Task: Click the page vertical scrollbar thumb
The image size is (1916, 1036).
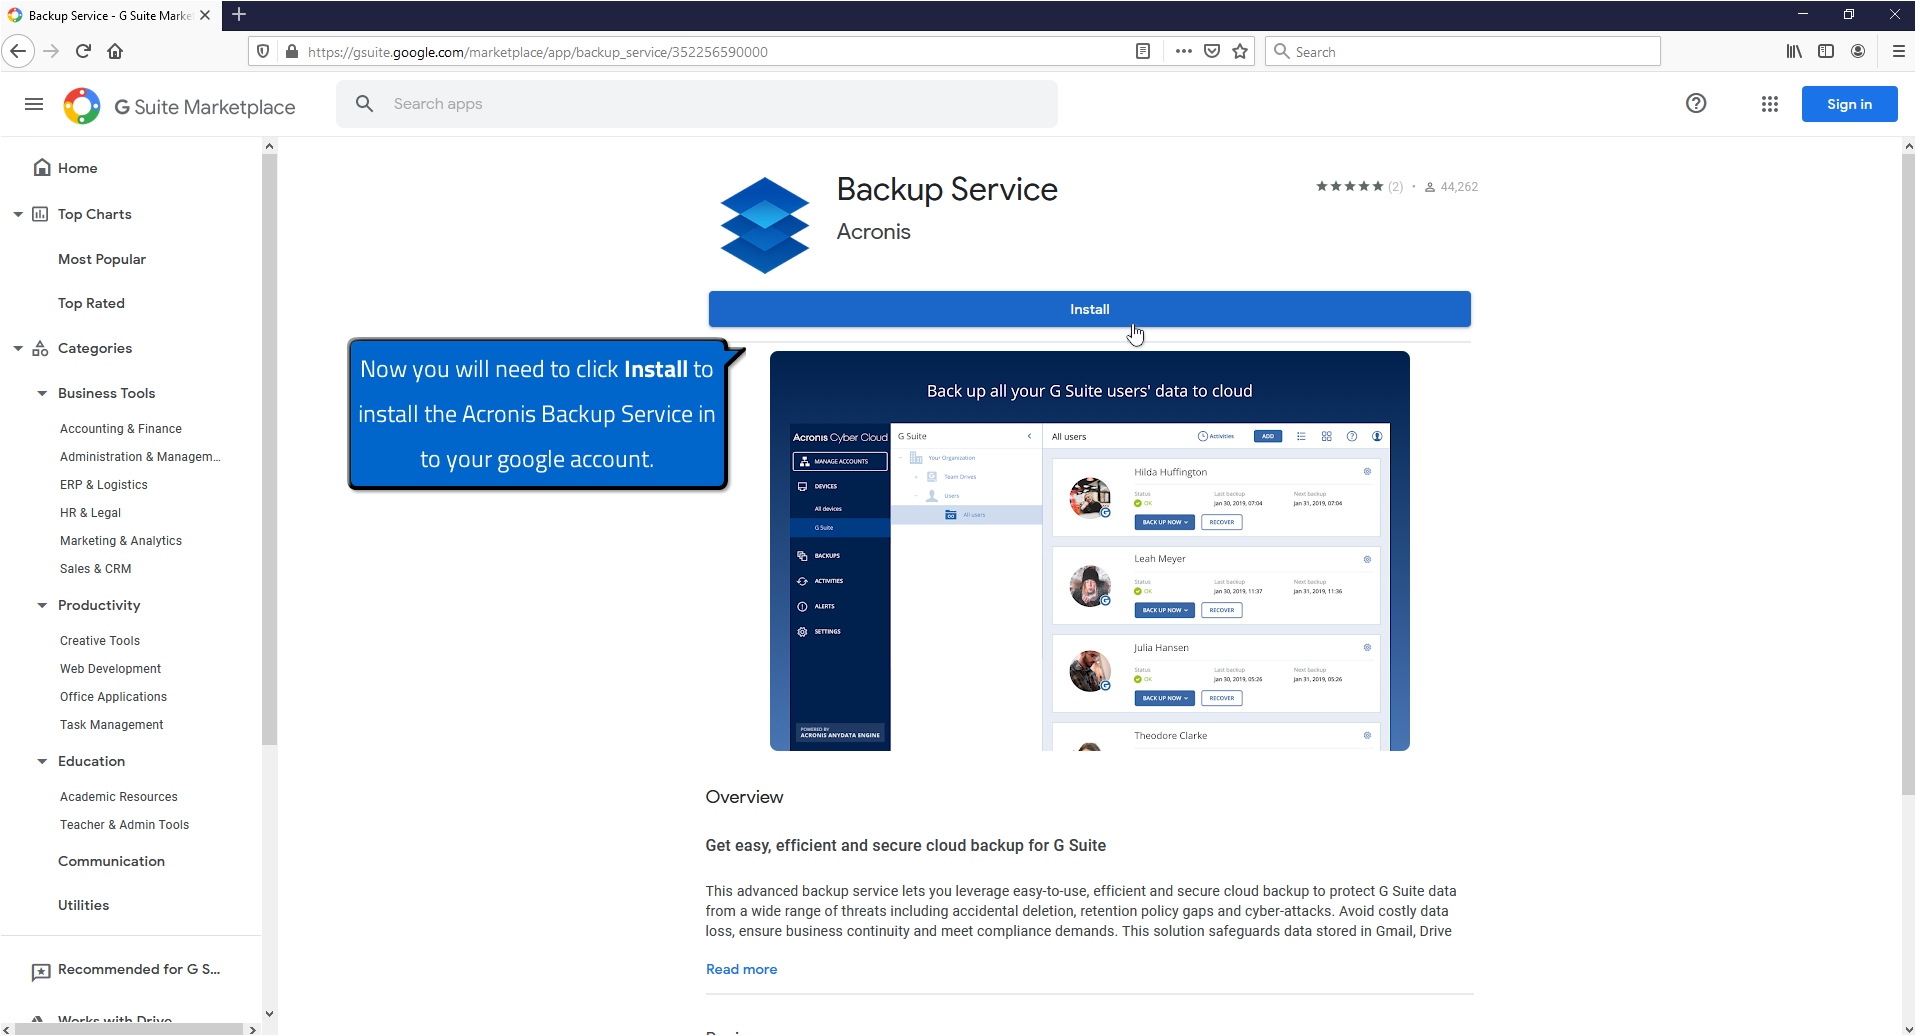Action: (x=1908, y=475)
